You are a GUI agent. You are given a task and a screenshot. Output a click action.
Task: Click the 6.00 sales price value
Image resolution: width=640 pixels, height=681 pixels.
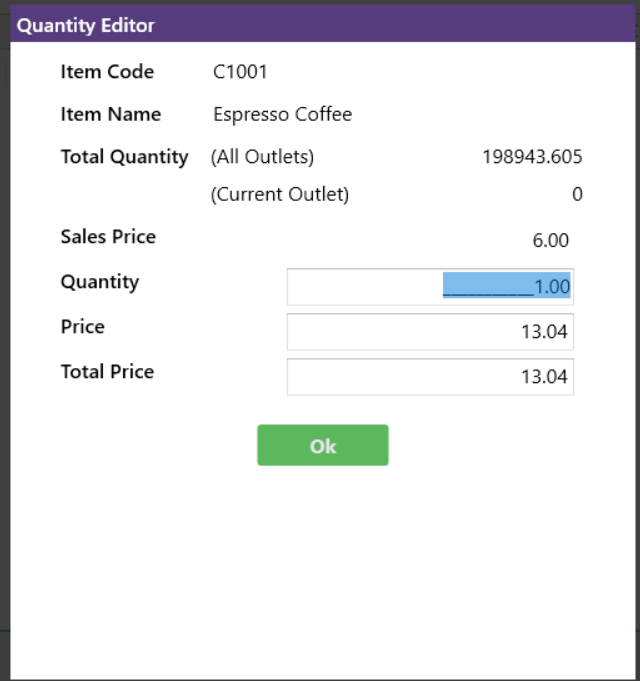tap(551, 240)
